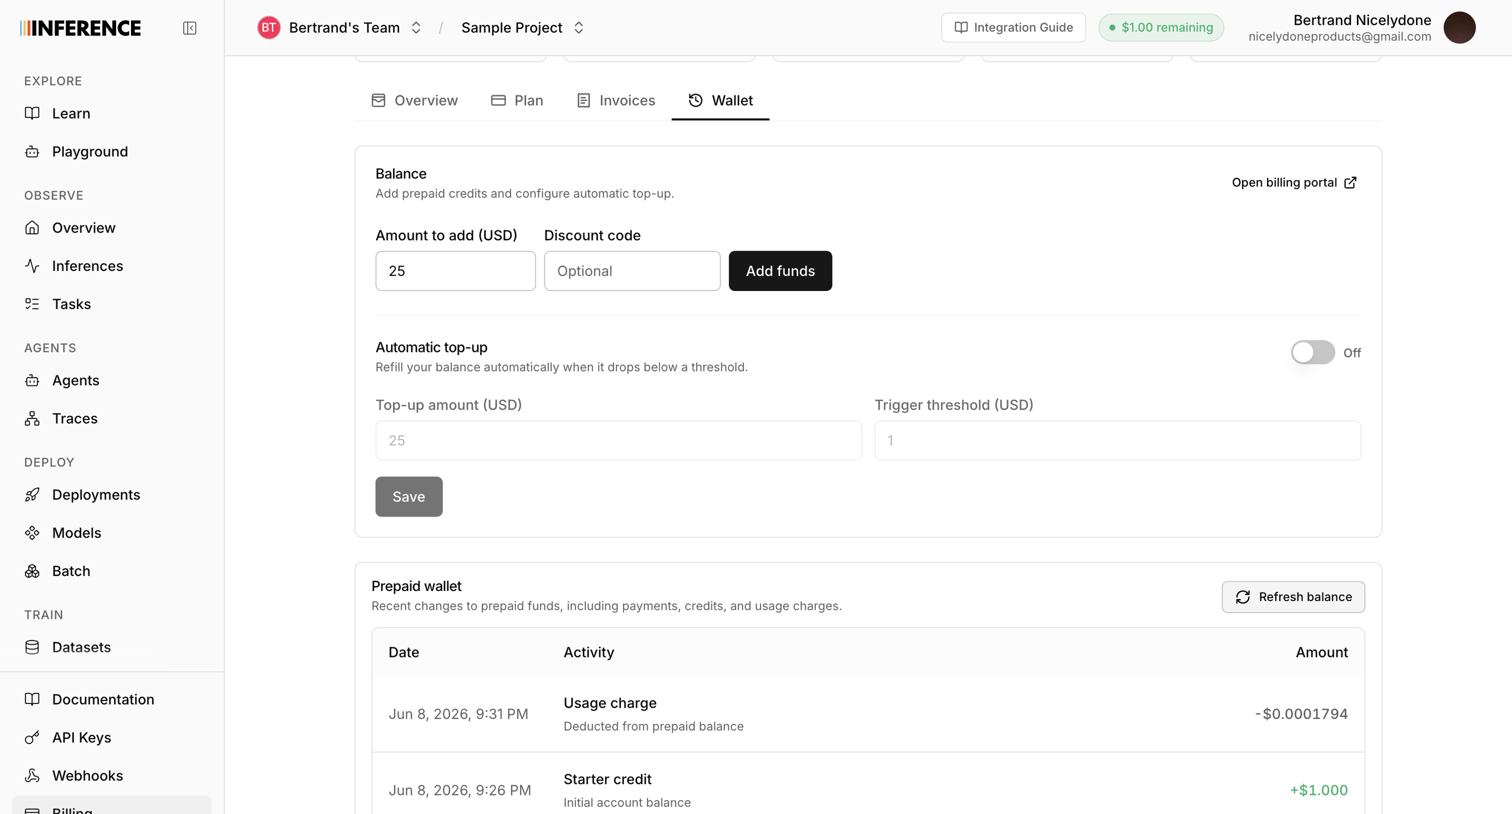
Task: Click the Jun 8, 2026, 9:26 PM date
Action: [x=460, y=790]
